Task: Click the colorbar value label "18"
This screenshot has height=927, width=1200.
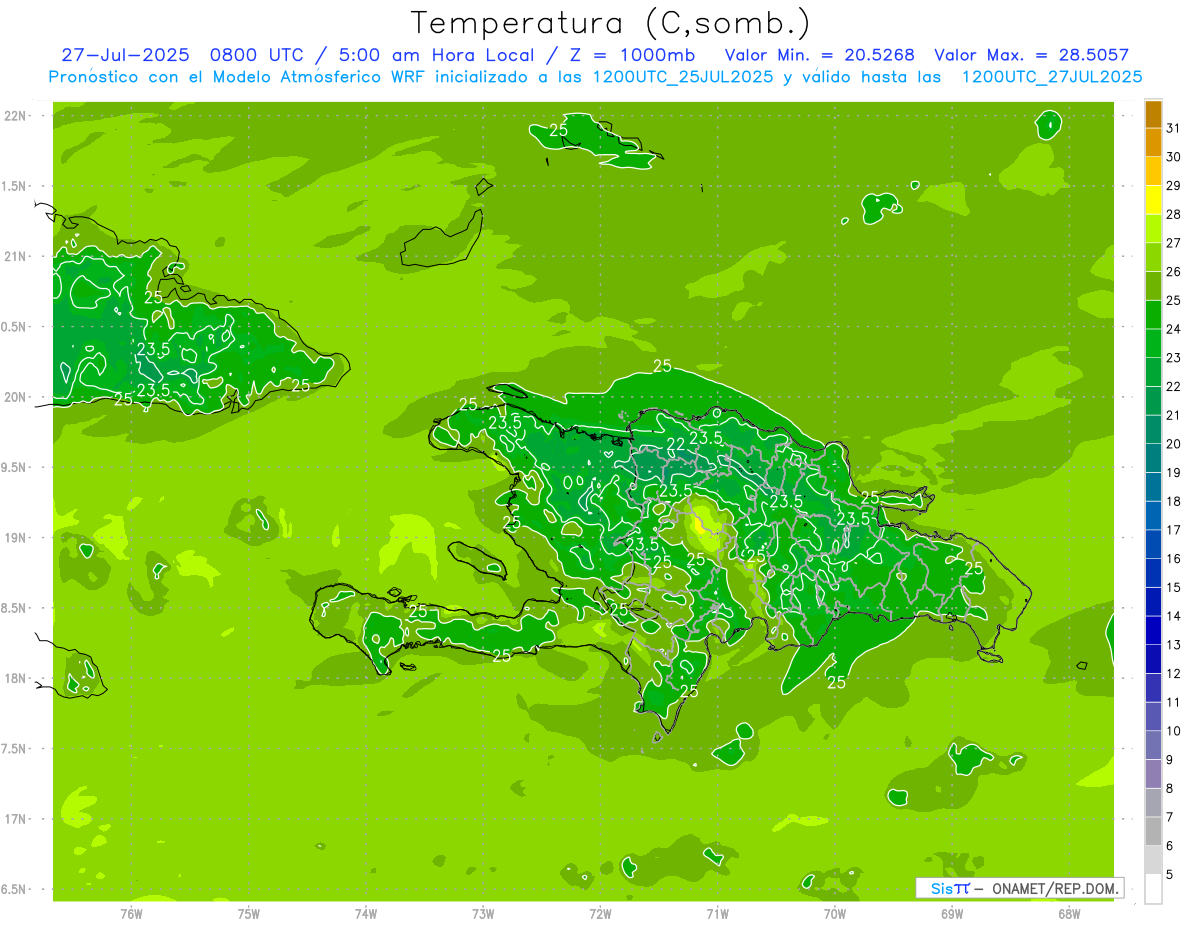Action: coord(1174,502)
